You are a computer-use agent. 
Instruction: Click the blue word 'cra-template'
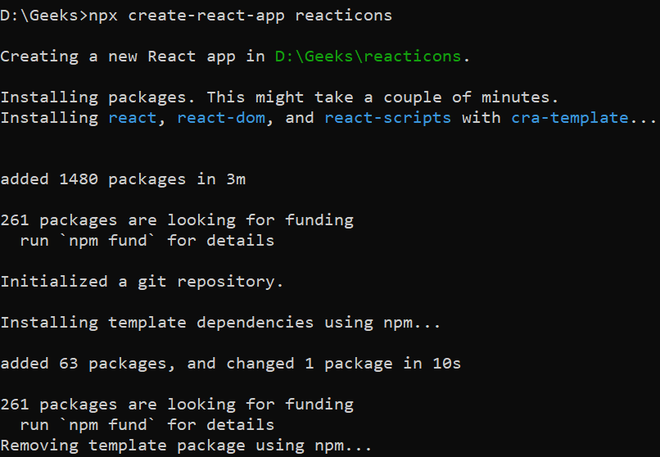(x=570, y=118)
